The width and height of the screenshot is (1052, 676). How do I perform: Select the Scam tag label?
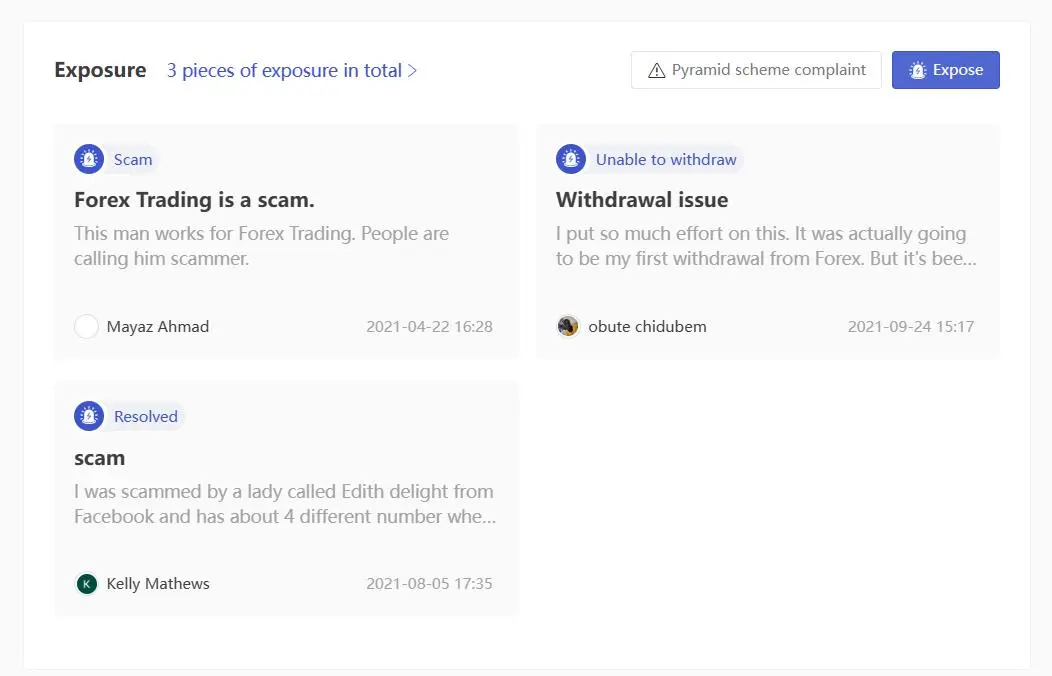click(x=133, y=160)
